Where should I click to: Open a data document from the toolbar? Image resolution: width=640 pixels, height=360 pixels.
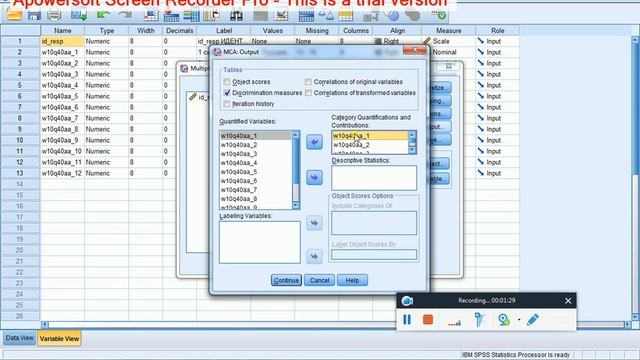point(14,16)
